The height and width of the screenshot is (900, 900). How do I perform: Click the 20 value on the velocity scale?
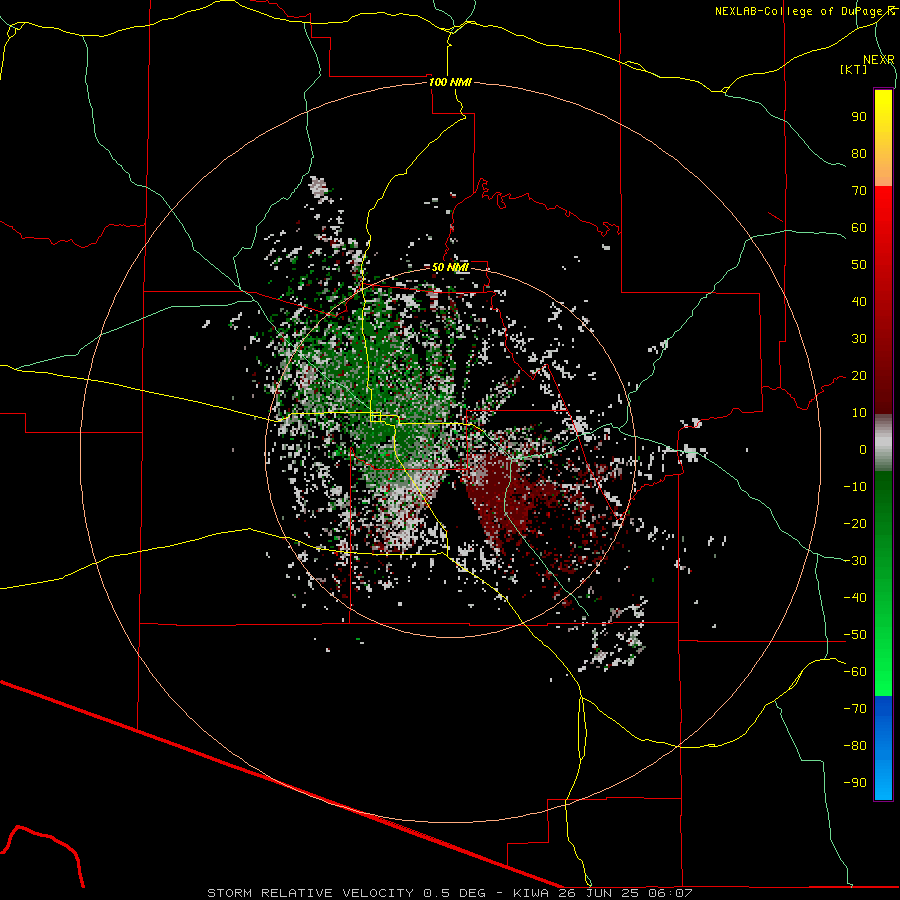(x=859, y=376)
